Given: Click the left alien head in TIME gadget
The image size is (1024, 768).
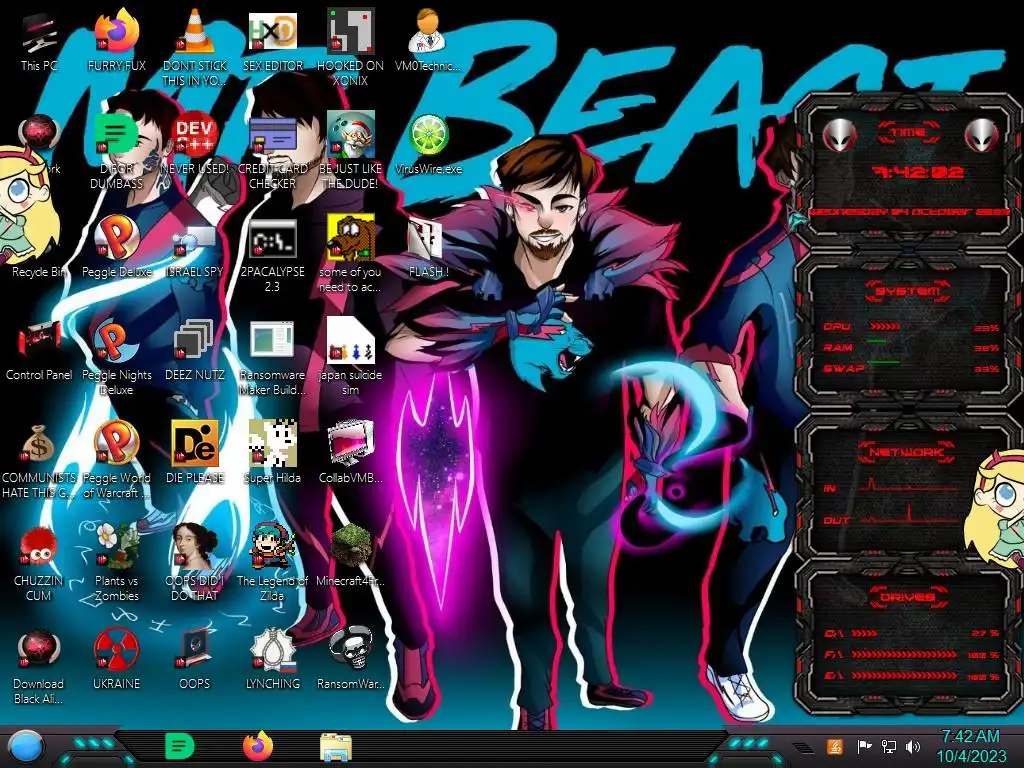Looking at the screenshot, I should [x=839, y=135].
